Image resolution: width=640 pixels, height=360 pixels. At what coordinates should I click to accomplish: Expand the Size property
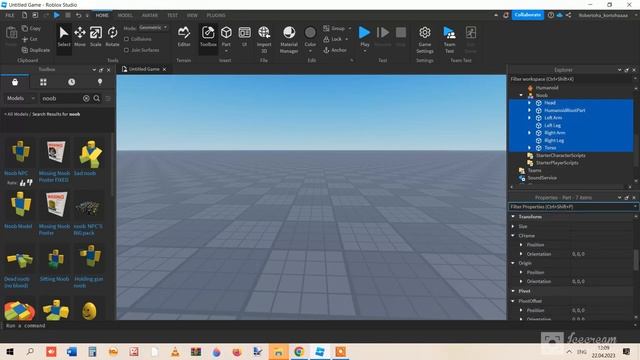point(513,226)
